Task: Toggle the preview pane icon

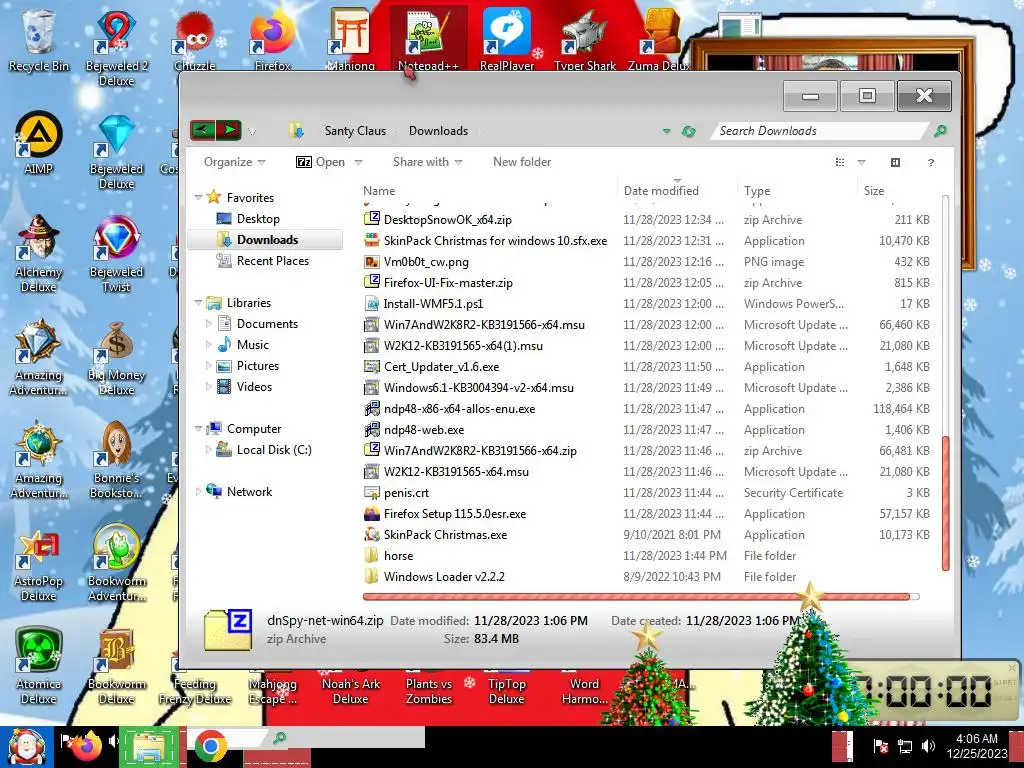Action: (x=895, y=162)
